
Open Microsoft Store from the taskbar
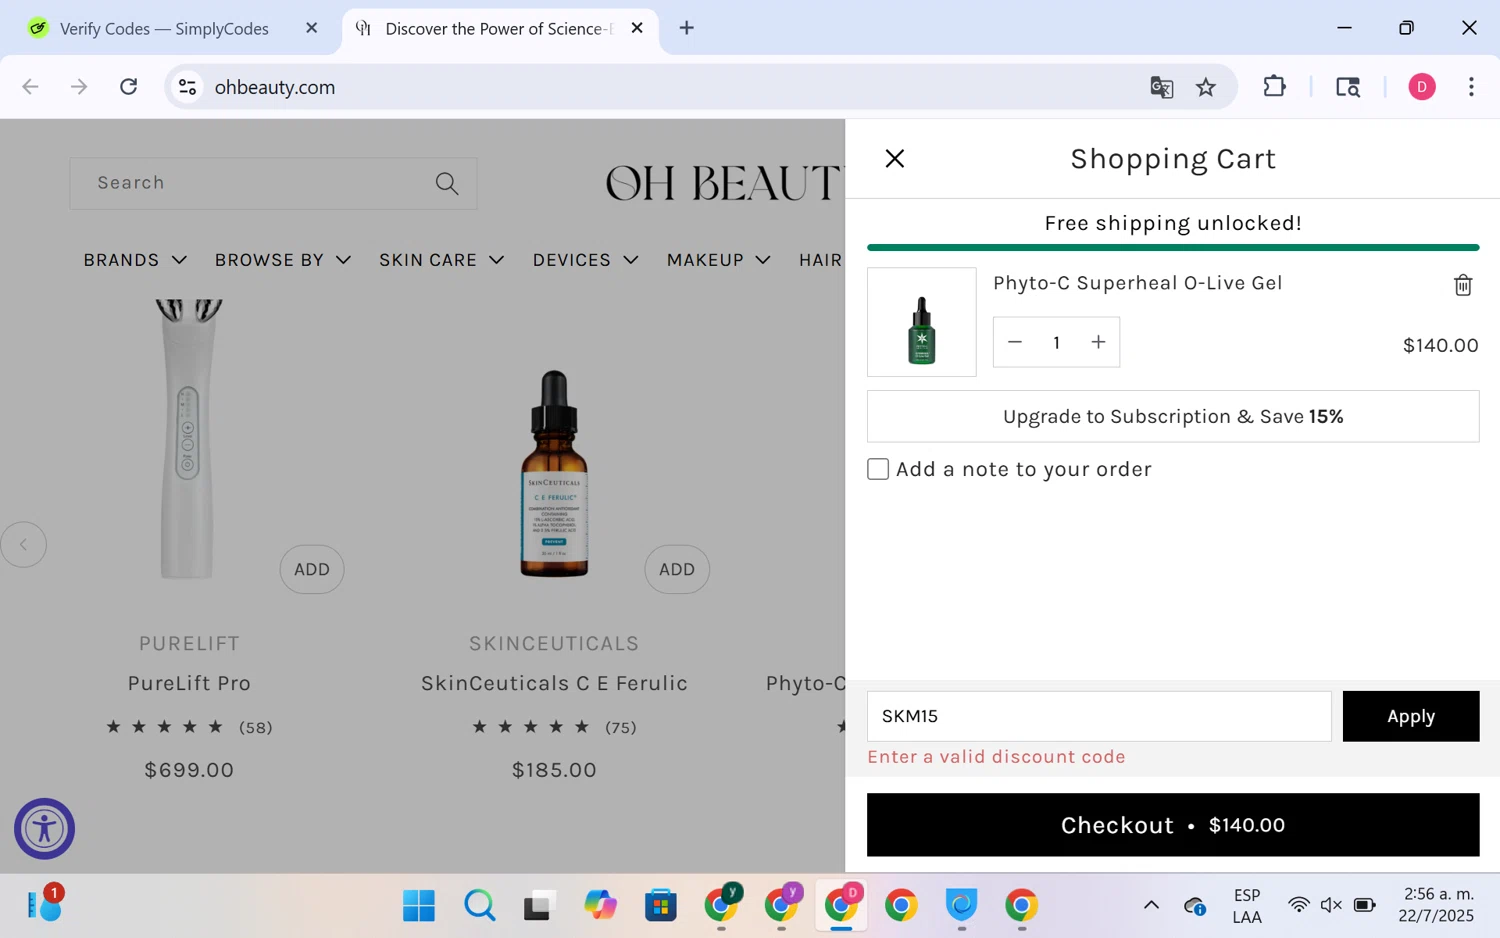coord(660,906)
